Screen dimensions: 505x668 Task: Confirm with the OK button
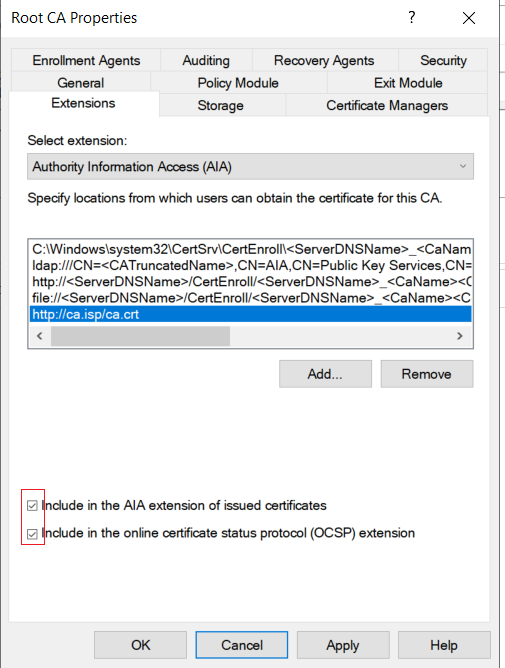pos(140,645)
